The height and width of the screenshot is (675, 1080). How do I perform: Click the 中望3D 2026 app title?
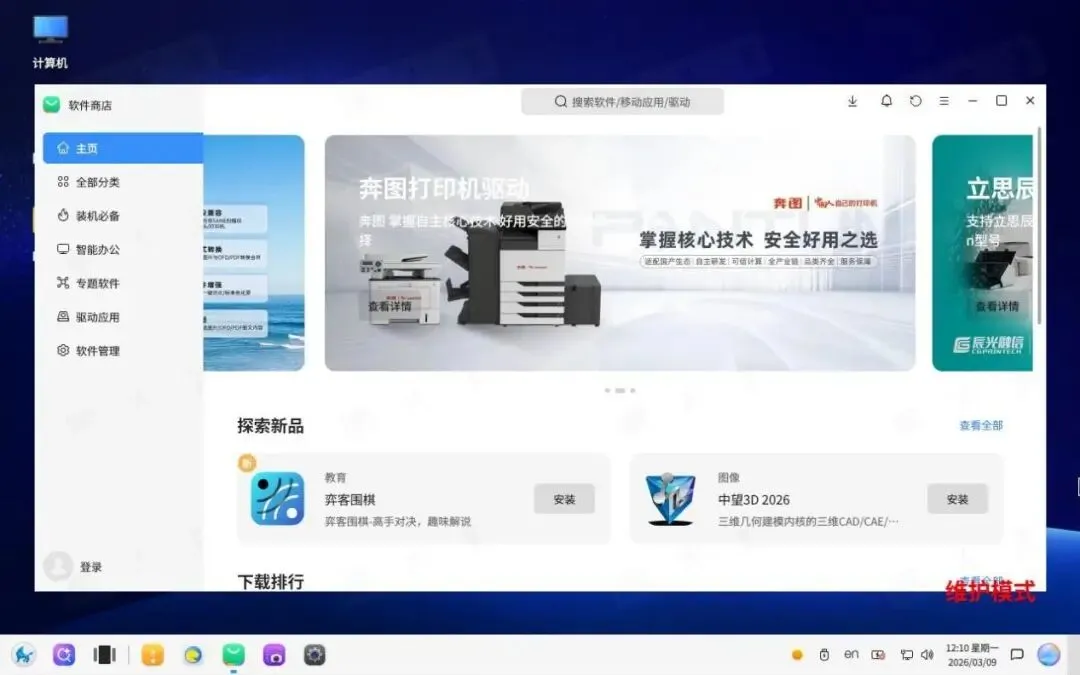pyautogui.click(x=754, y=500)
